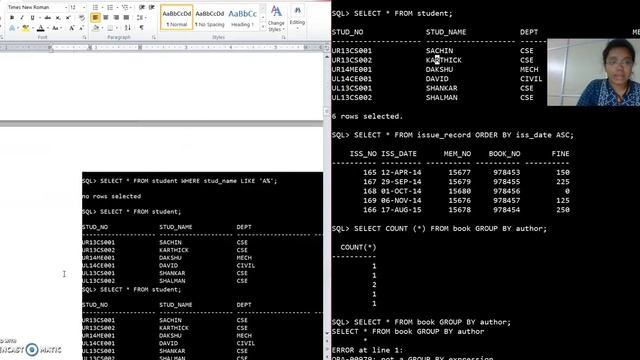This screenshot has height=360, width=640.
Task: Click ISS_DATE column header in terminal
Action: [399, 153]
